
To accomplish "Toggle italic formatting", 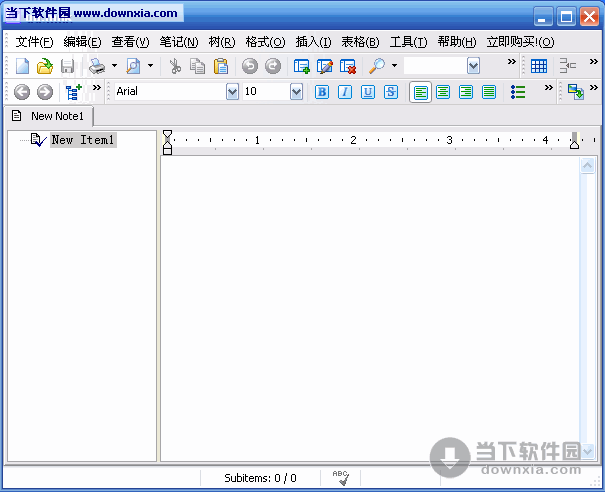I will pyautogui.click(x=345, y=92).
